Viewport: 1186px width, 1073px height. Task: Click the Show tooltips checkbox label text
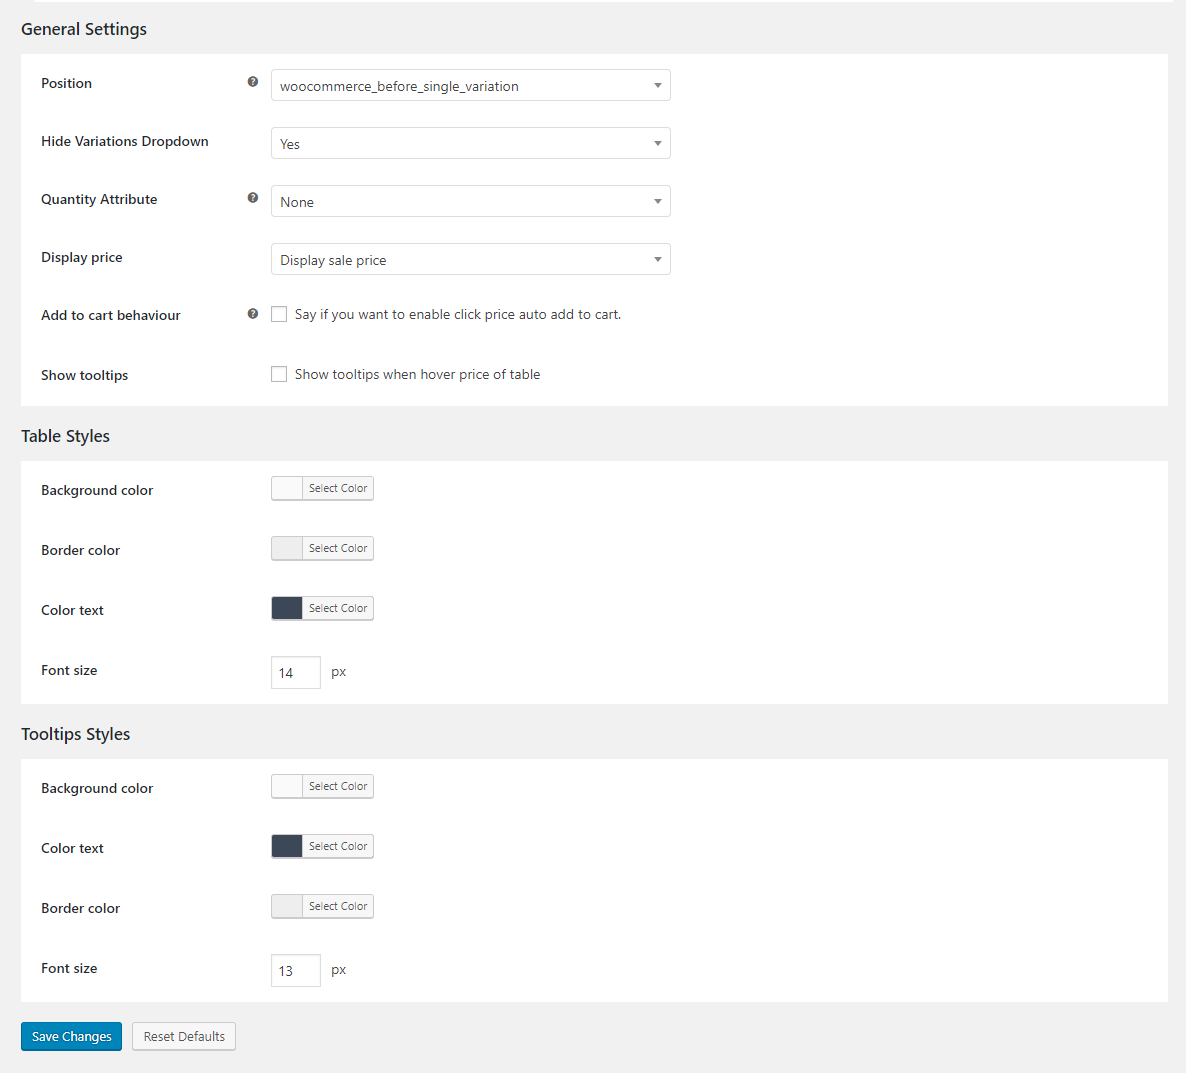(x=417, y=374)
